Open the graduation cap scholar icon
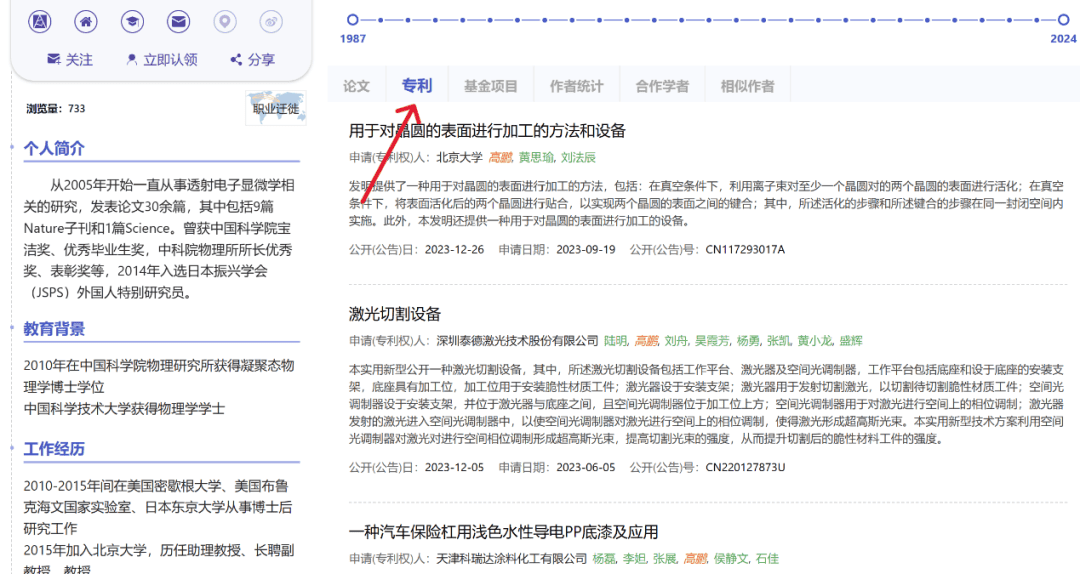The image size is (1080, 574). coord(132,21)
